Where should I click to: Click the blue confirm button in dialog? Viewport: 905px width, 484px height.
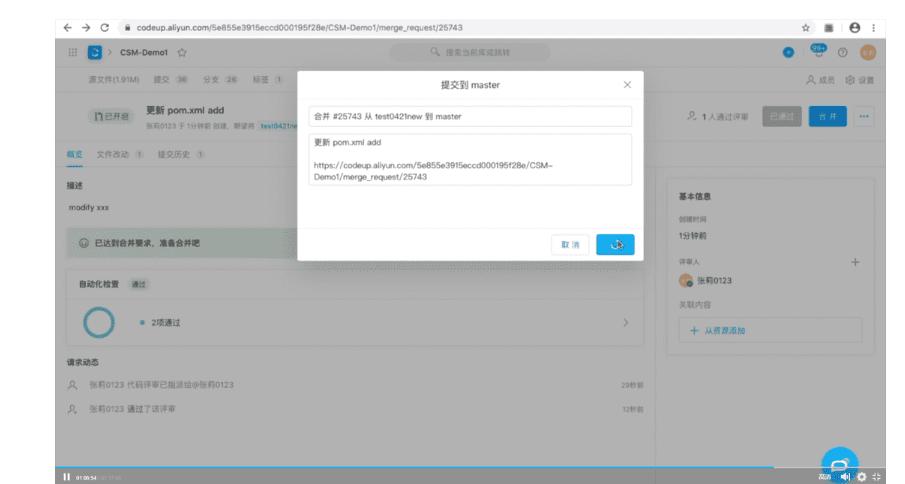(615, 245)
